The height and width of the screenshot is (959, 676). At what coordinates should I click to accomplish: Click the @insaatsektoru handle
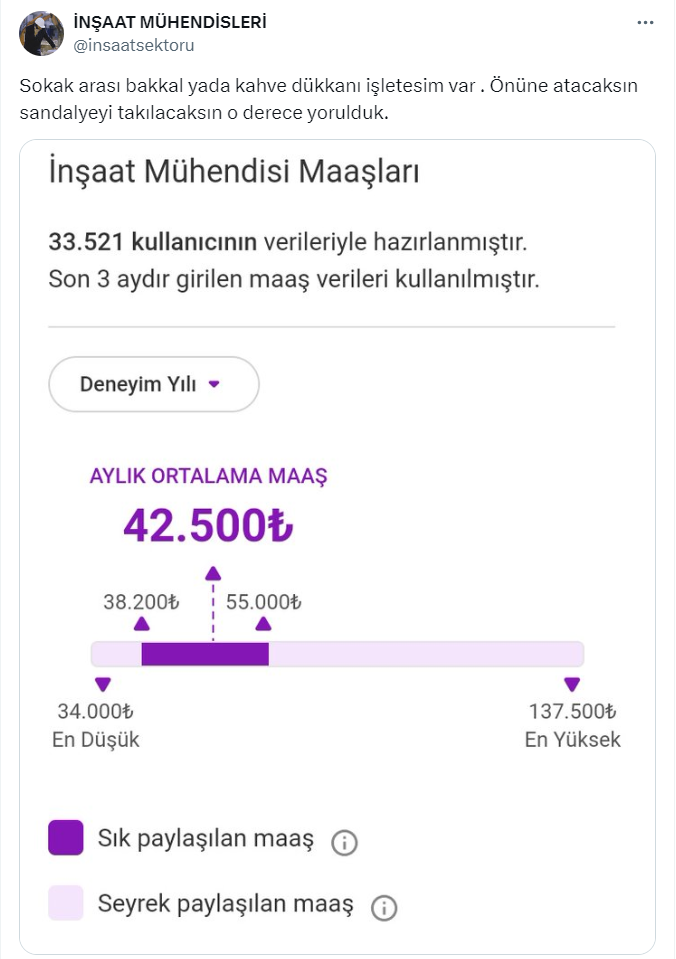coord(135,45)
